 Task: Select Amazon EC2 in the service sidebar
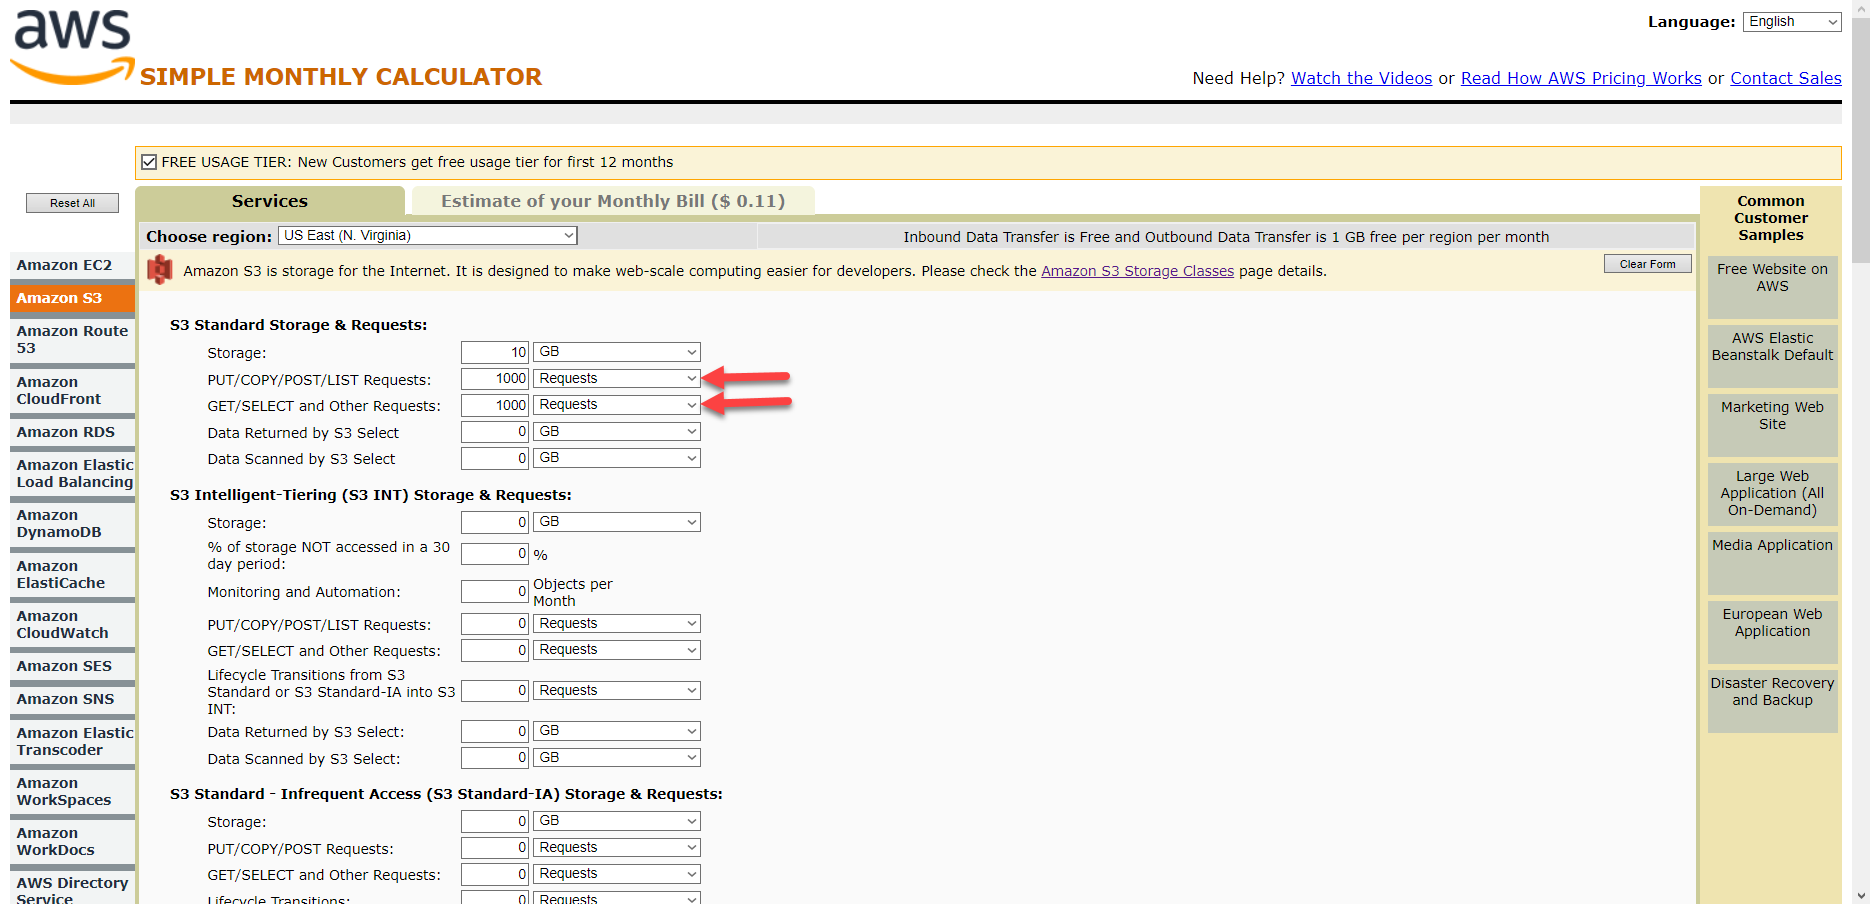[66, 264]
